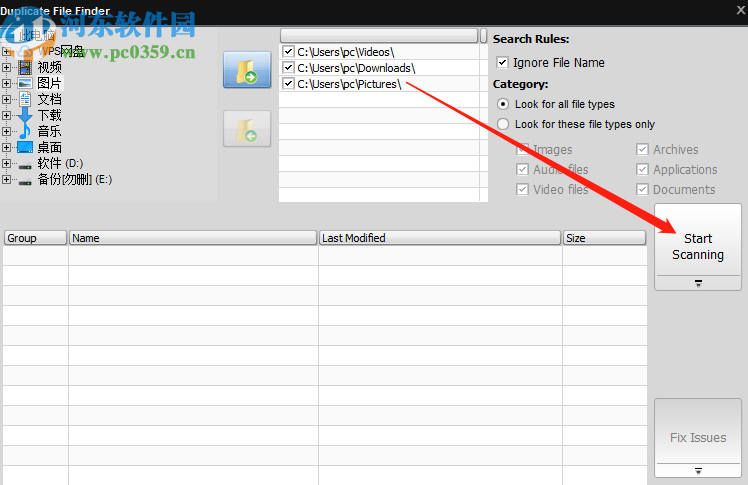Select the 音乐 music note icon
The height and width of the screenshot is (485, 748).
point(25,131)
